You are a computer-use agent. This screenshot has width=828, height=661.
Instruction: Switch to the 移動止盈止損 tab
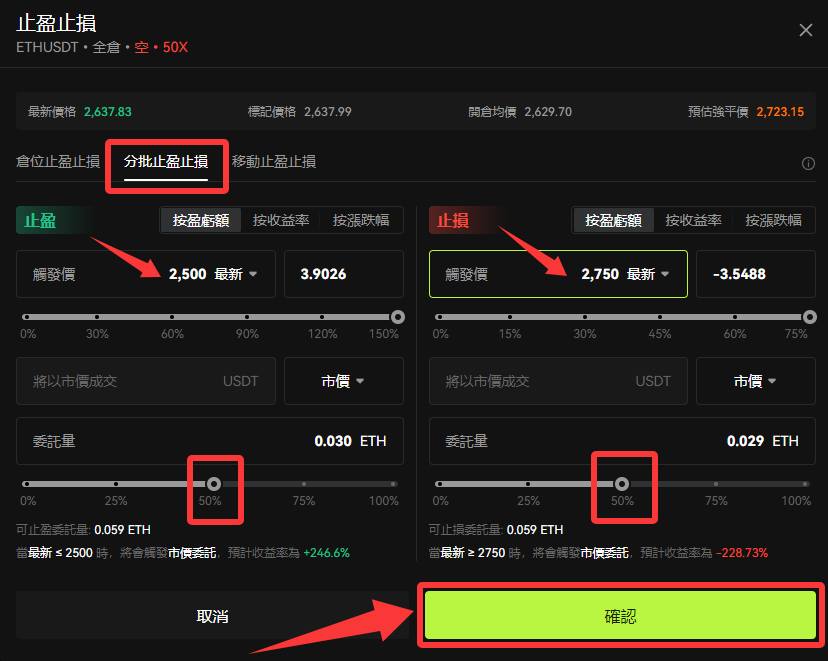click(x=274, y=162)
